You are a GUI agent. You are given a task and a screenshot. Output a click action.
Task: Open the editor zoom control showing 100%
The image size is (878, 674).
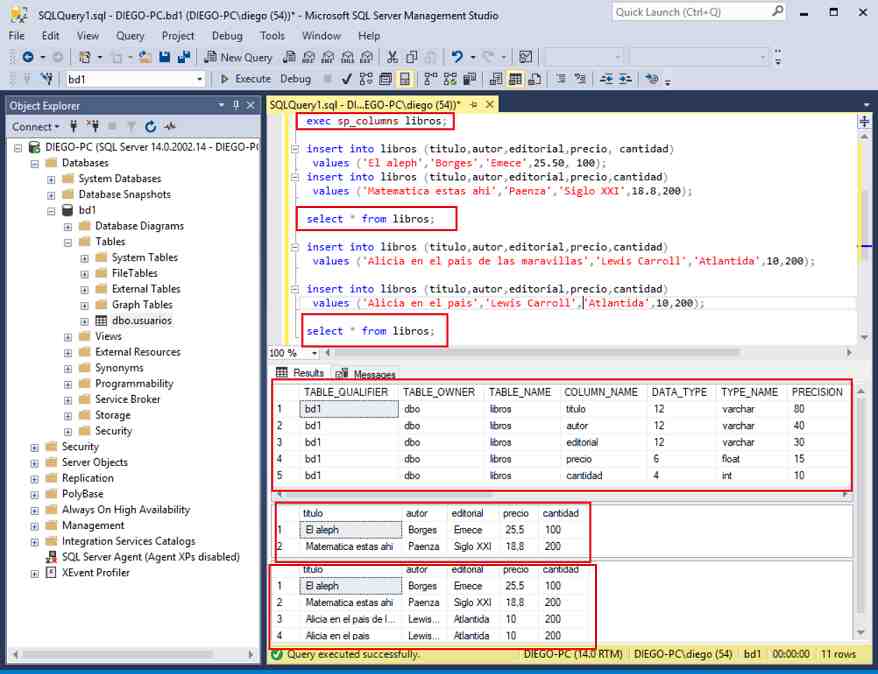(x=287, y=353)
